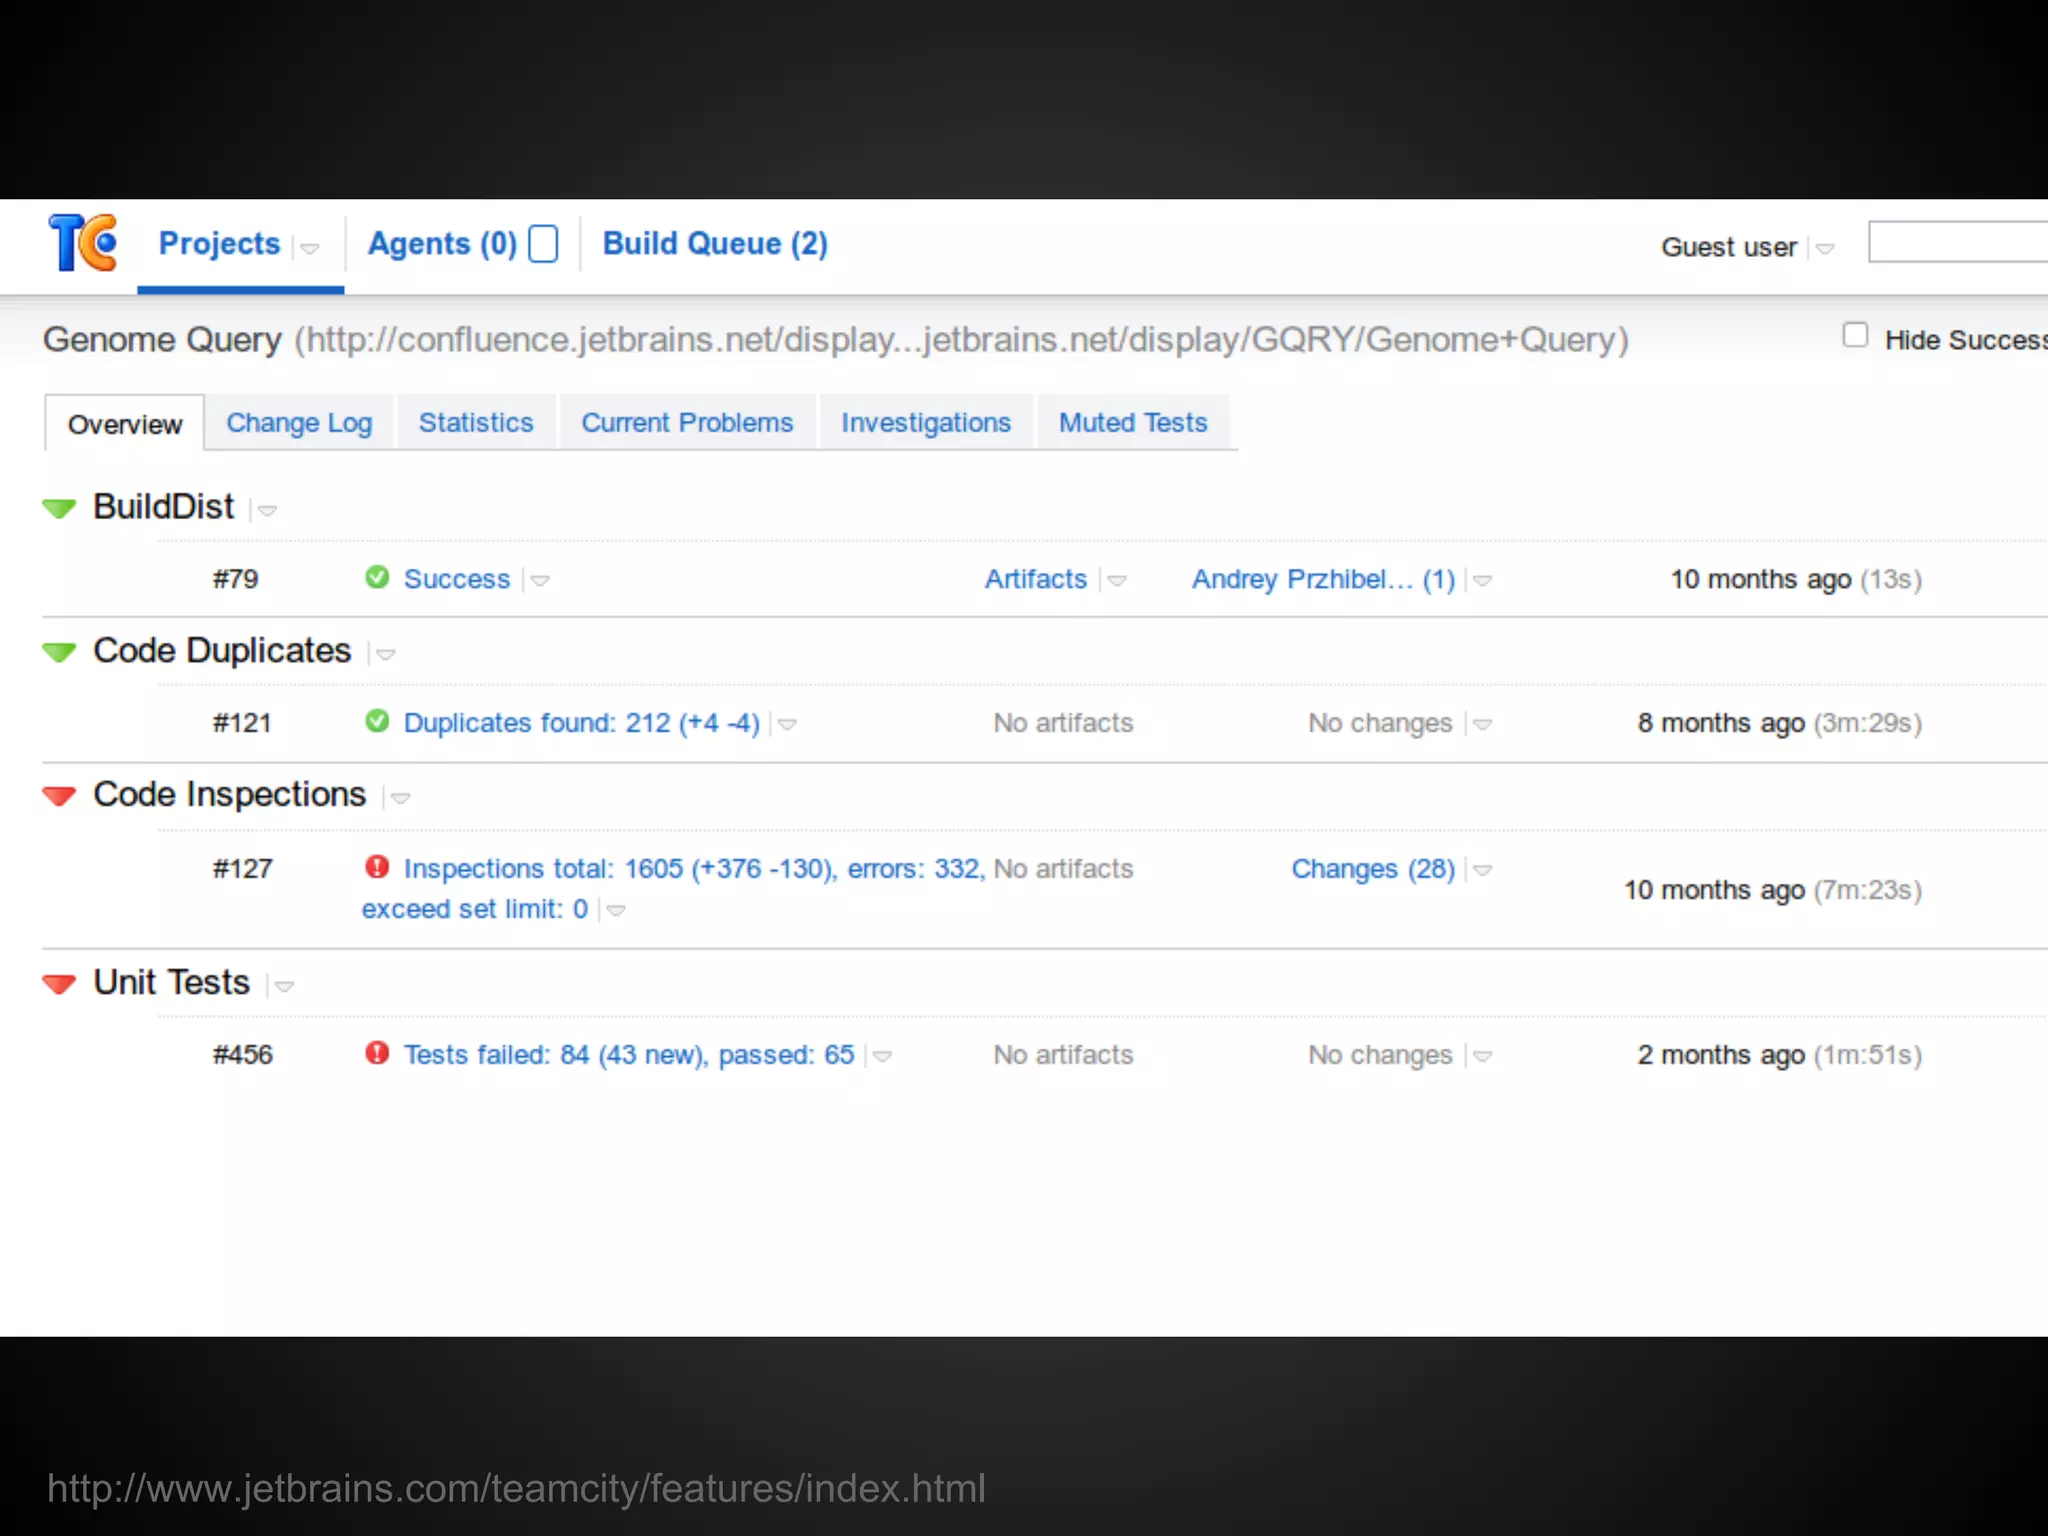Click red error icon for build #456
2048x1536 pixels.
[377, 1053]
